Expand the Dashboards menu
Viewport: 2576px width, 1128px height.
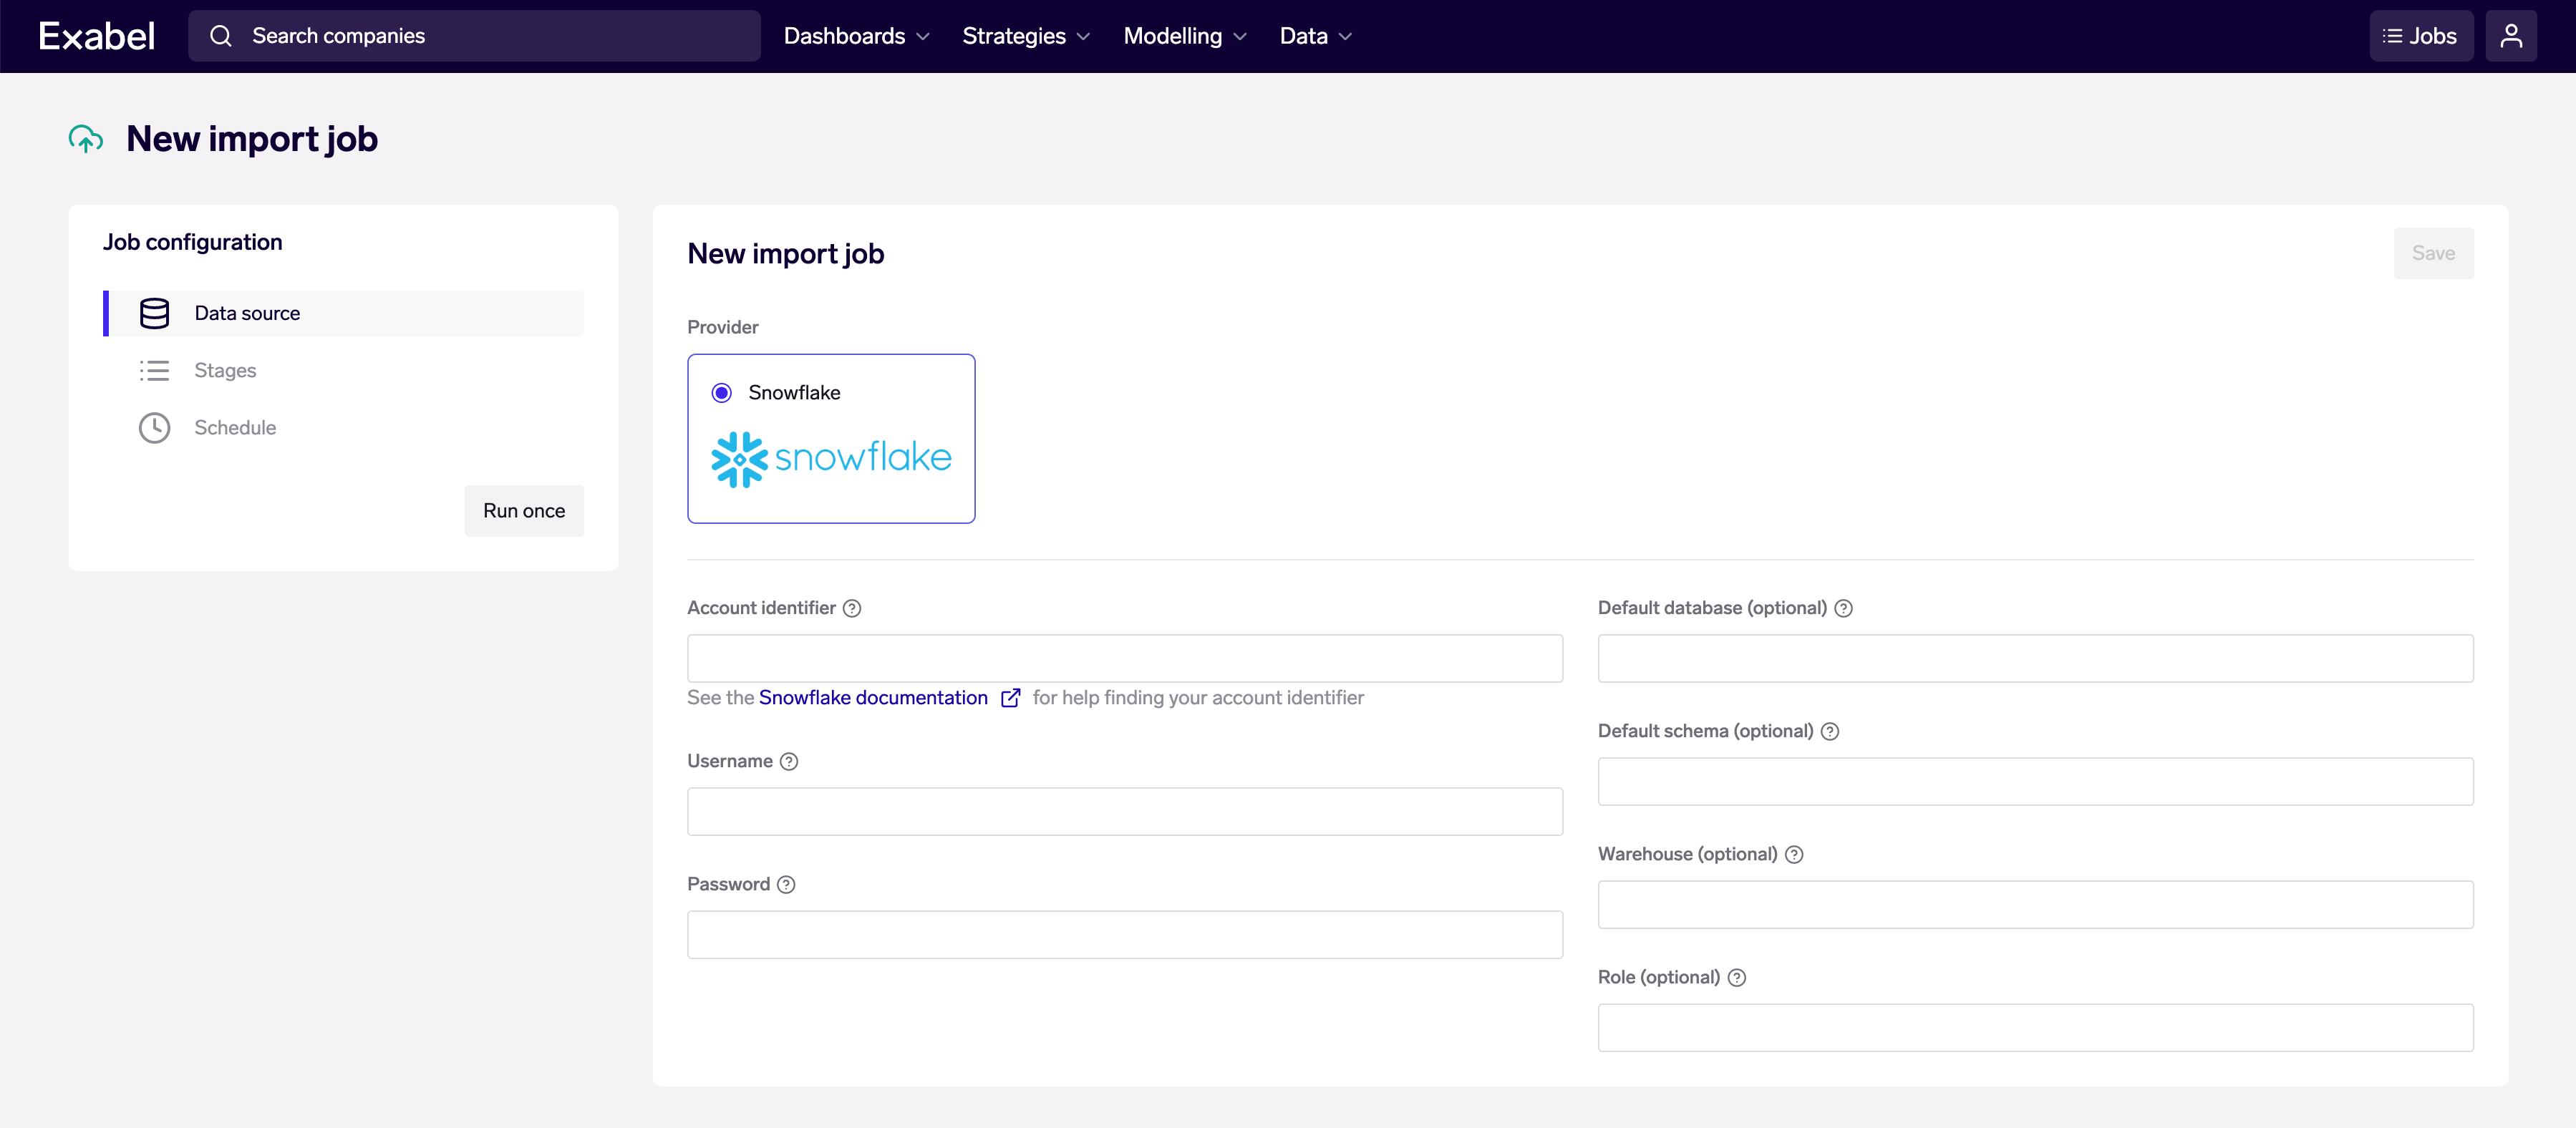pos(856,36)
